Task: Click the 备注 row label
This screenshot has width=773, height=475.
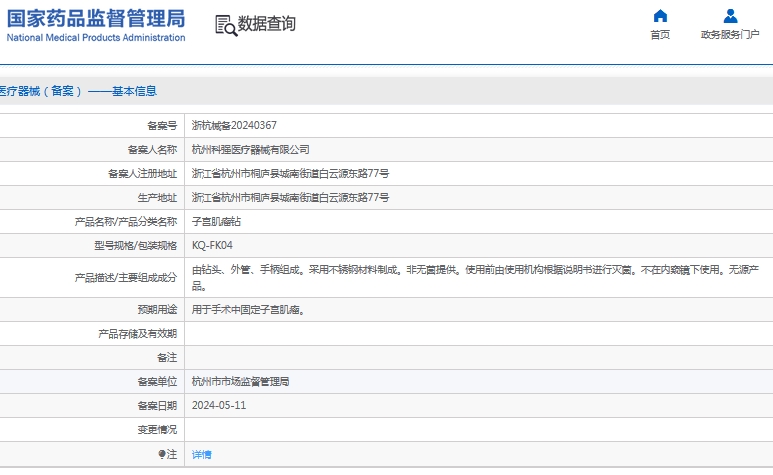Action: pos(167,358)
